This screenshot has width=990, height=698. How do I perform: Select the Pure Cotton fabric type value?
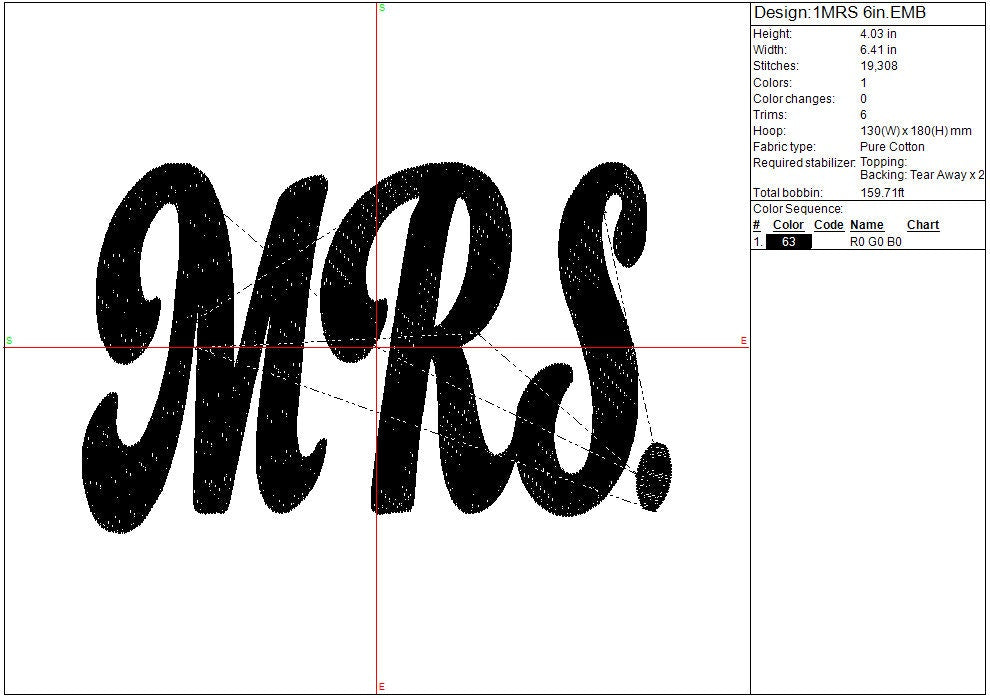point(892,147)
